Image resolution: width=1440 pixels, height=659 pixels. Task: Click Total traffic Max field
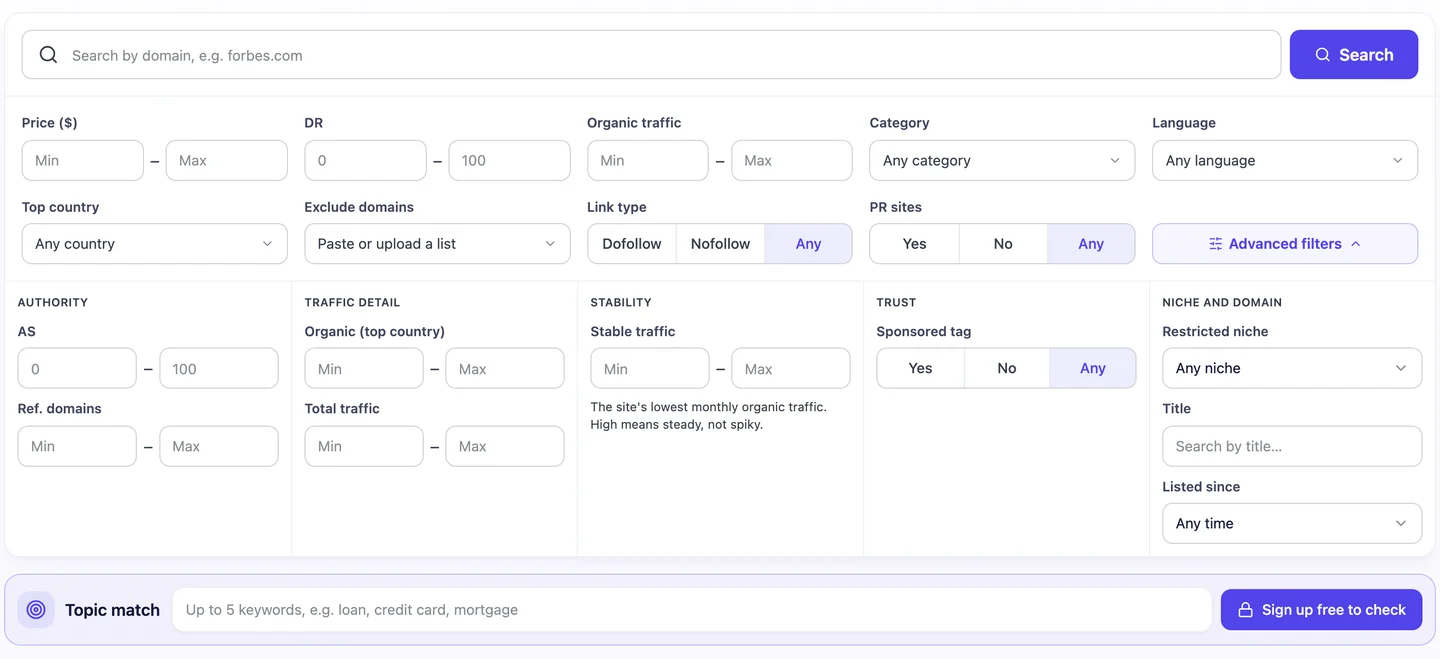pyautogui.click(x=505, y=446)
